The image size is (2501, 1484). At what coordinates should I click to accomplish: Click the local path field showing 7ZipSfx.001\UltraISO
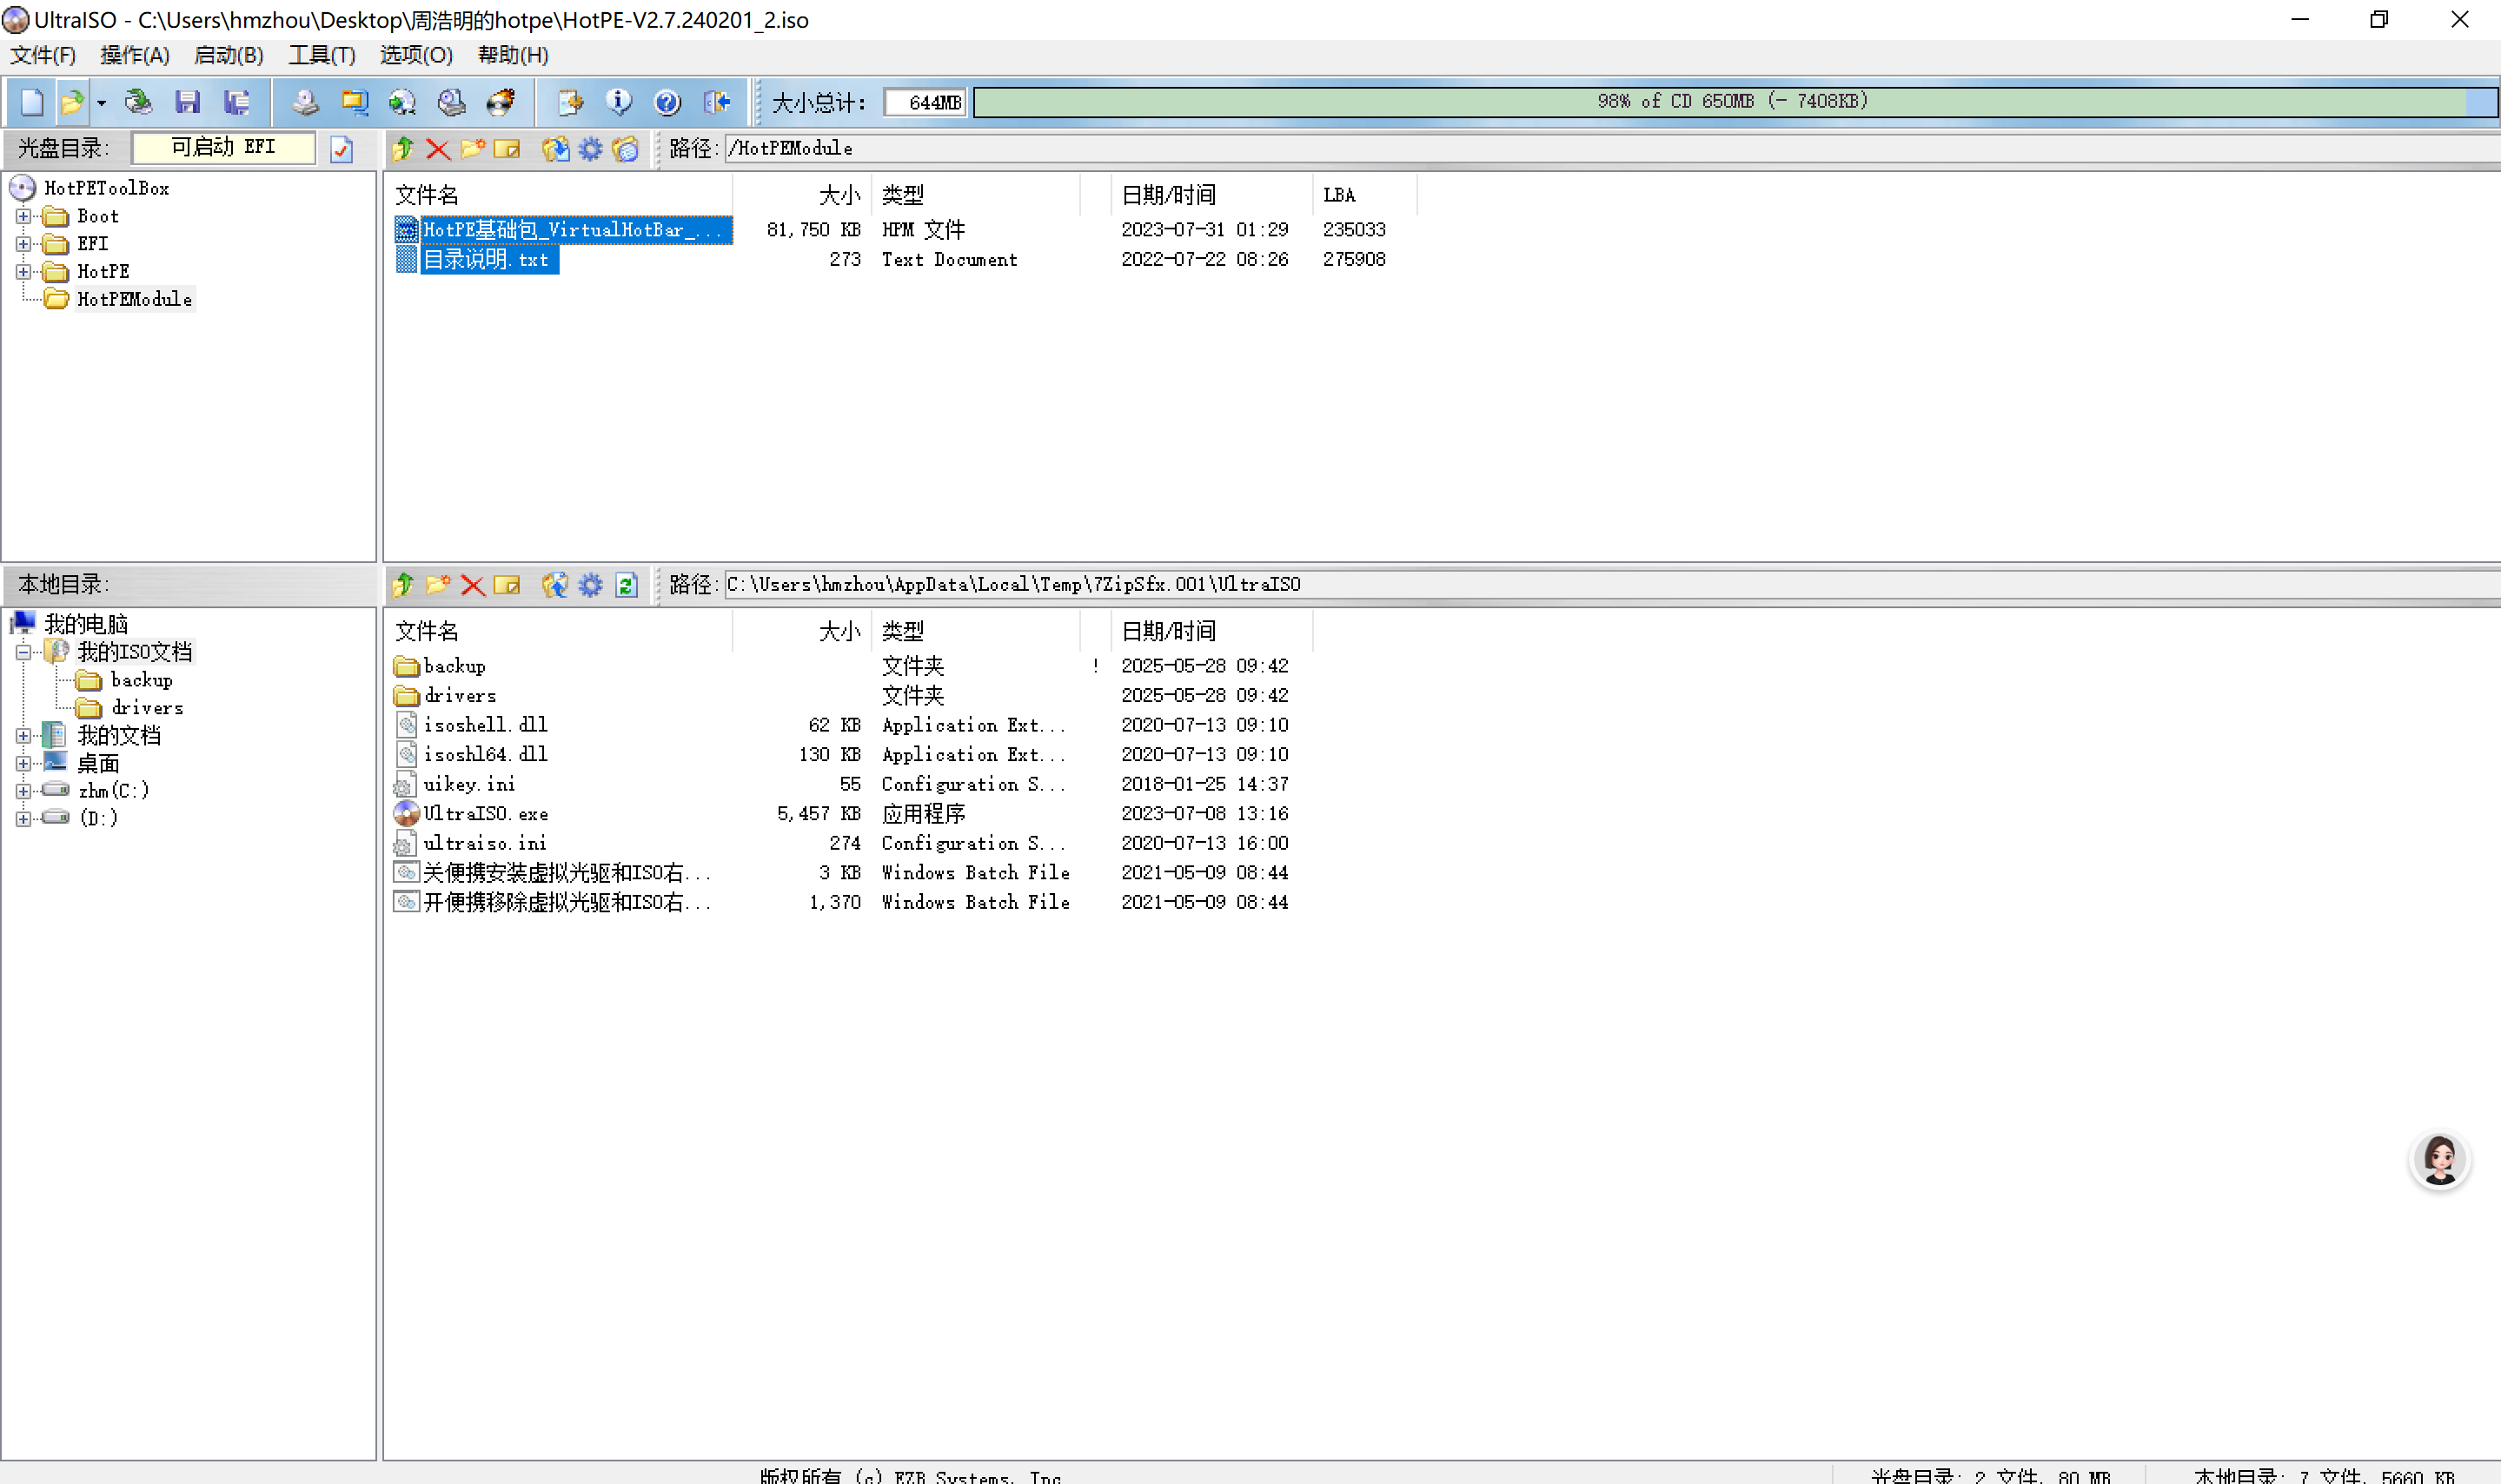tap(1612, 585)
